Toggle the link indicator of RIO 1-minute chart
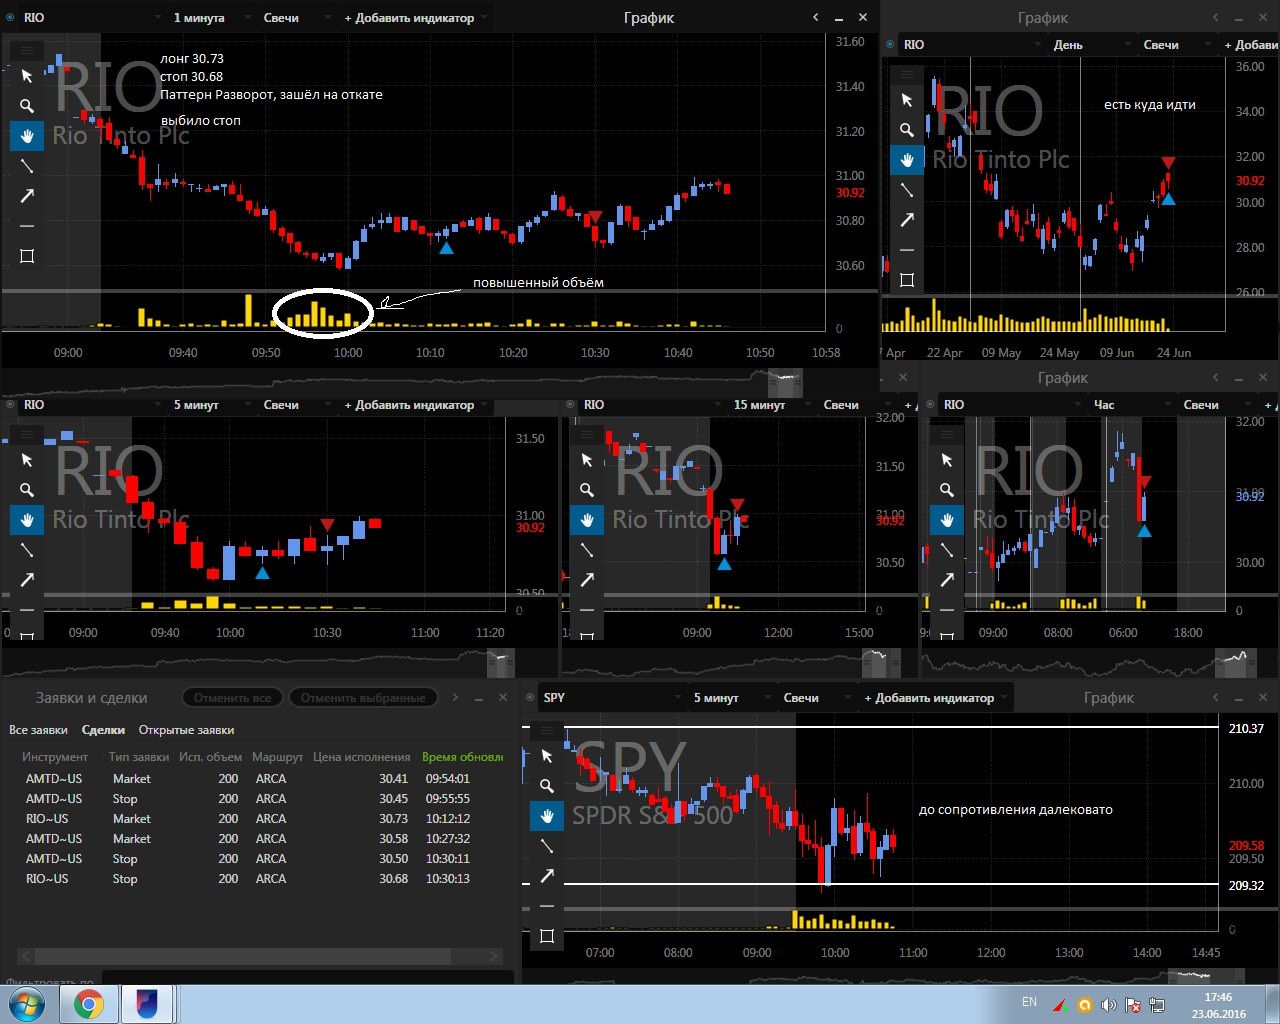Image resolution: width=1280 pixels, height=1024 pixels. (x=10, y=18)
